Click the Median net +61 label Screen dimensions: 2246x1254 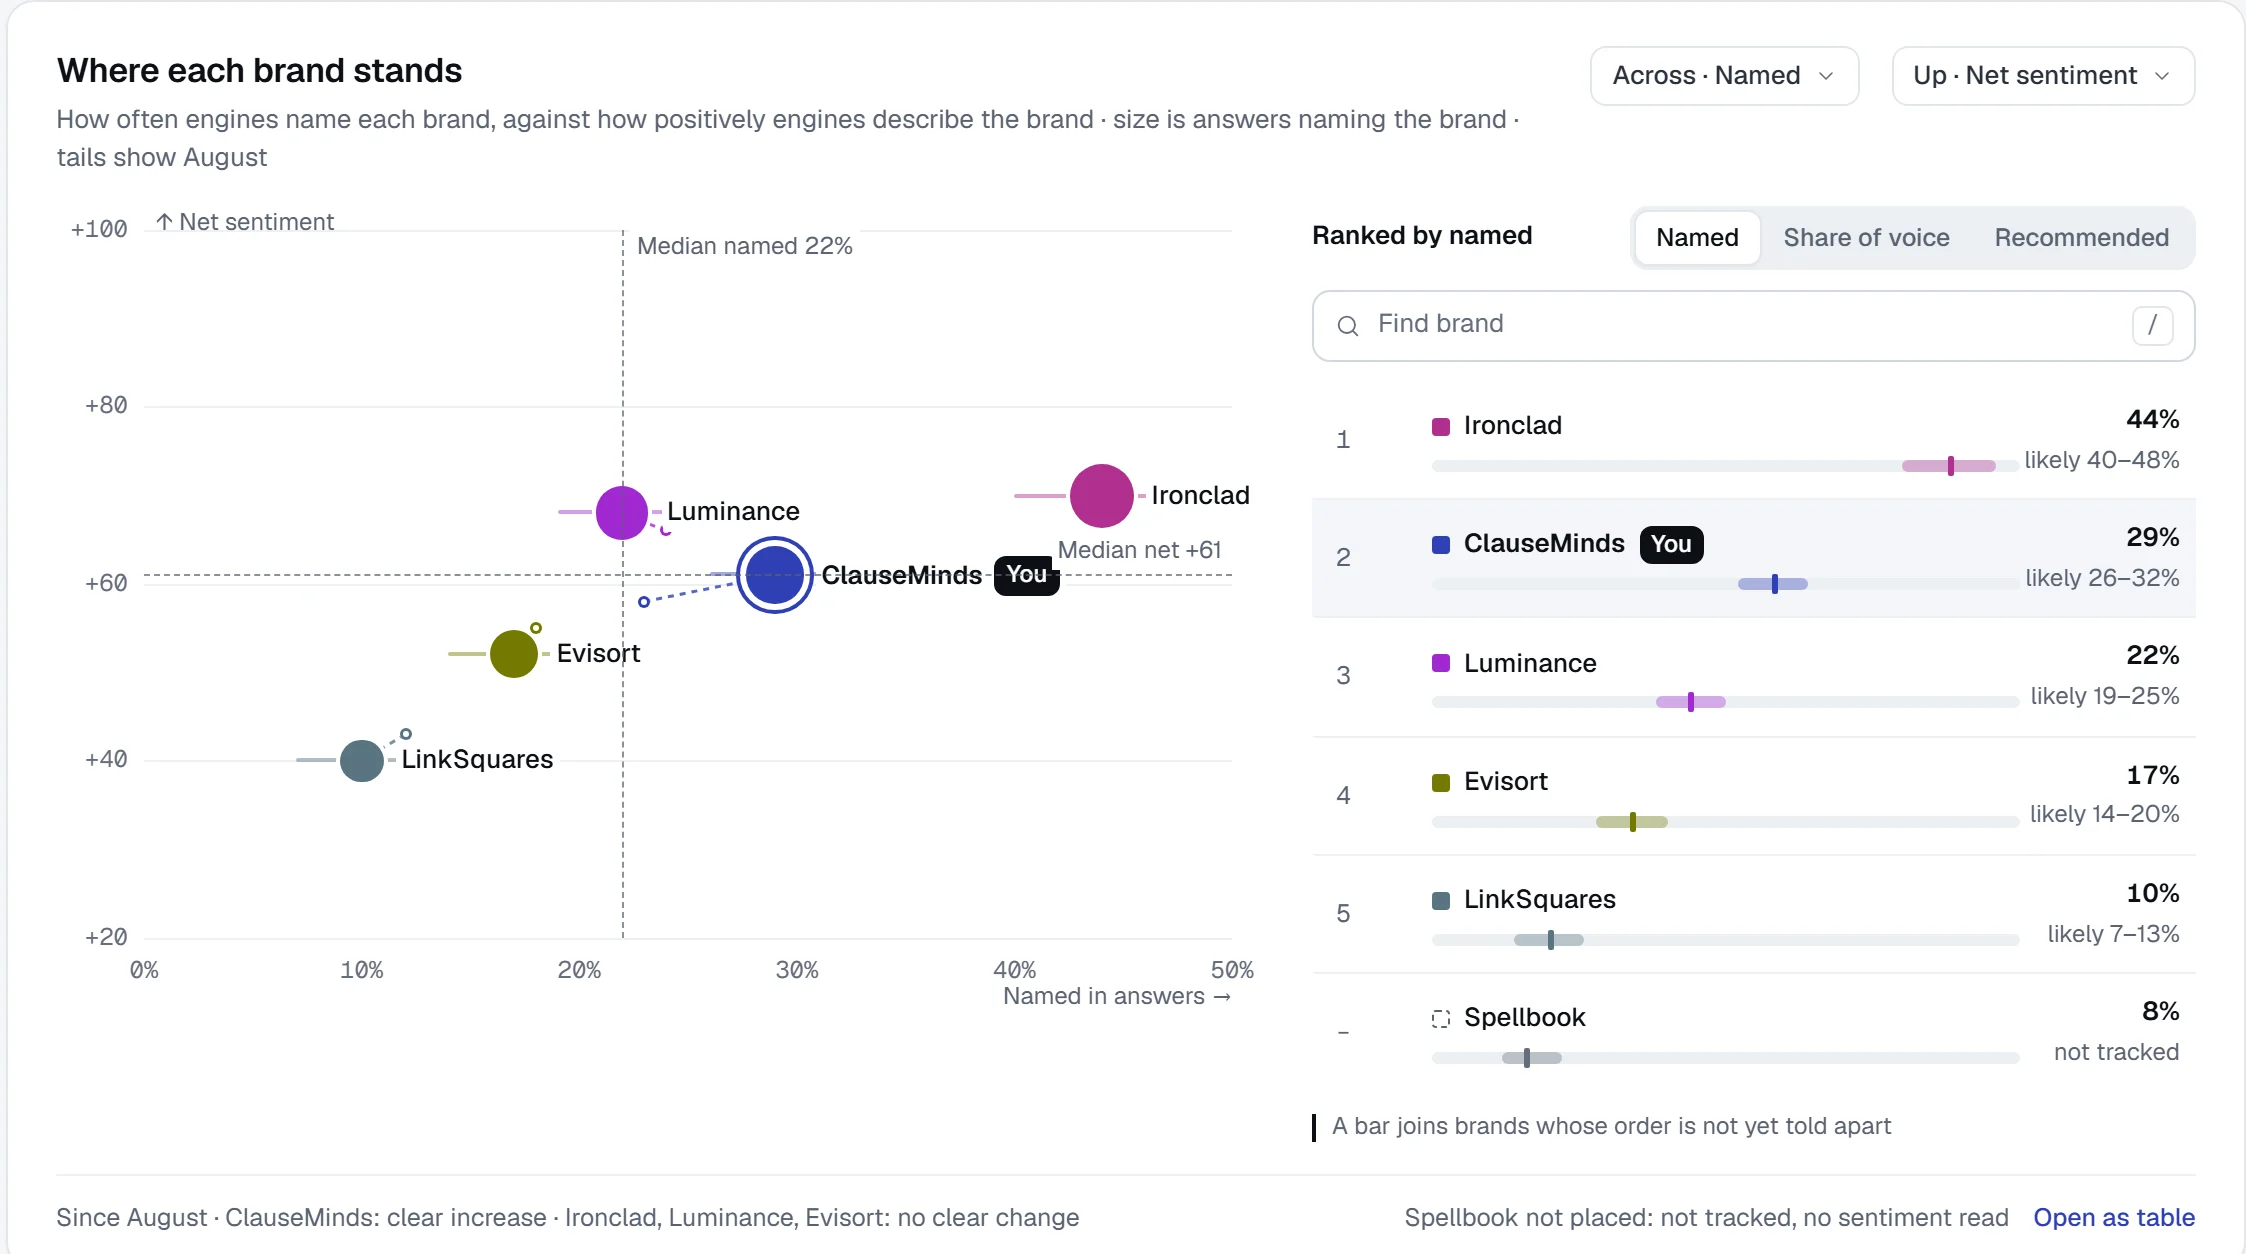pos(1139,550)
